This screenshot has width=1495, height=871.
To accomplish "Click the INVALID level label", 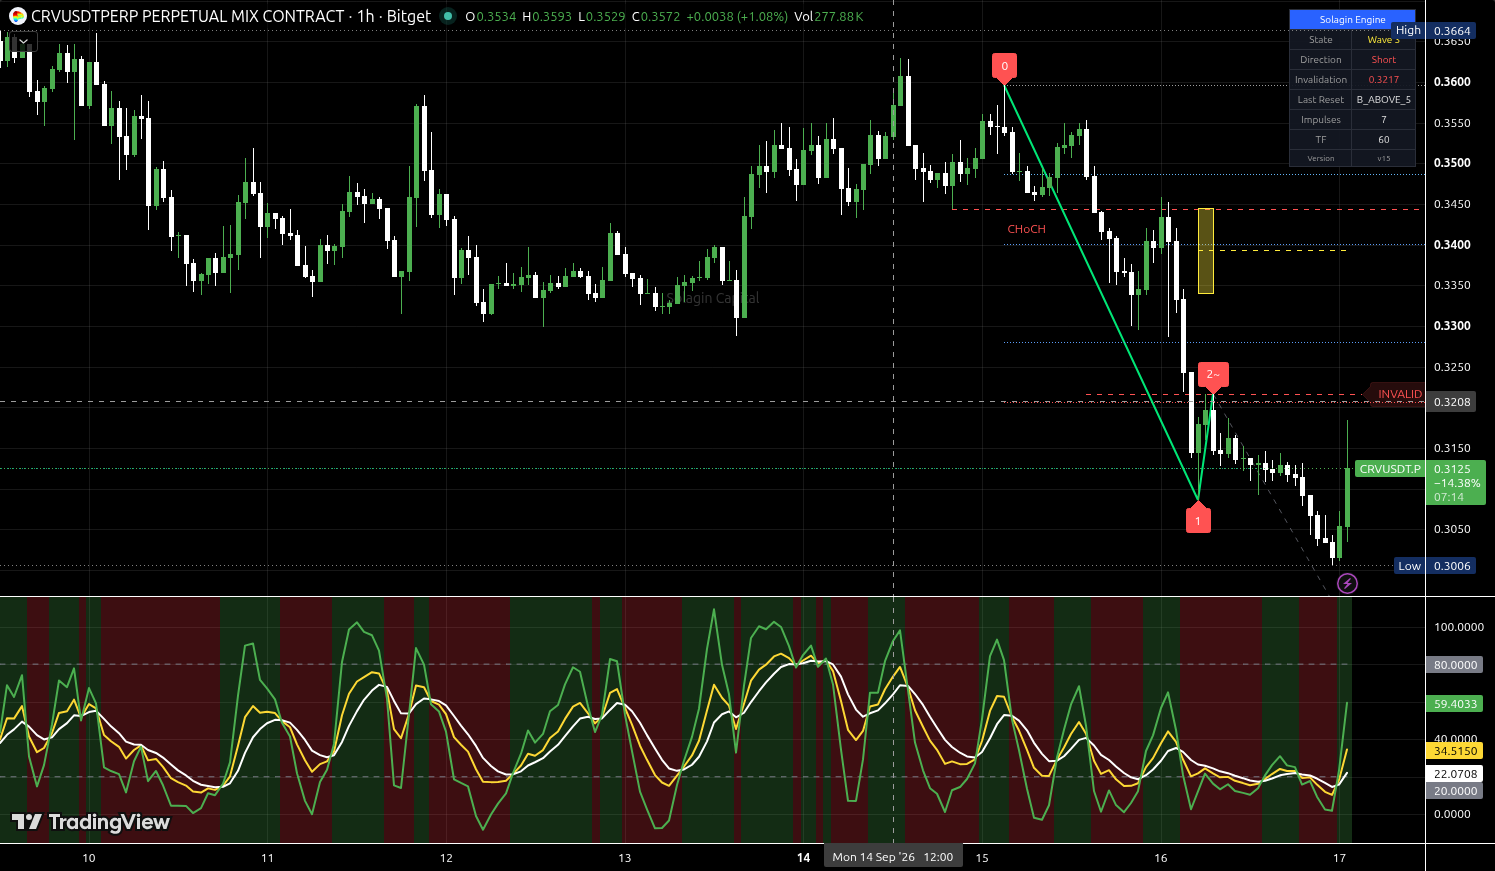I will (x=1398, y=394).
